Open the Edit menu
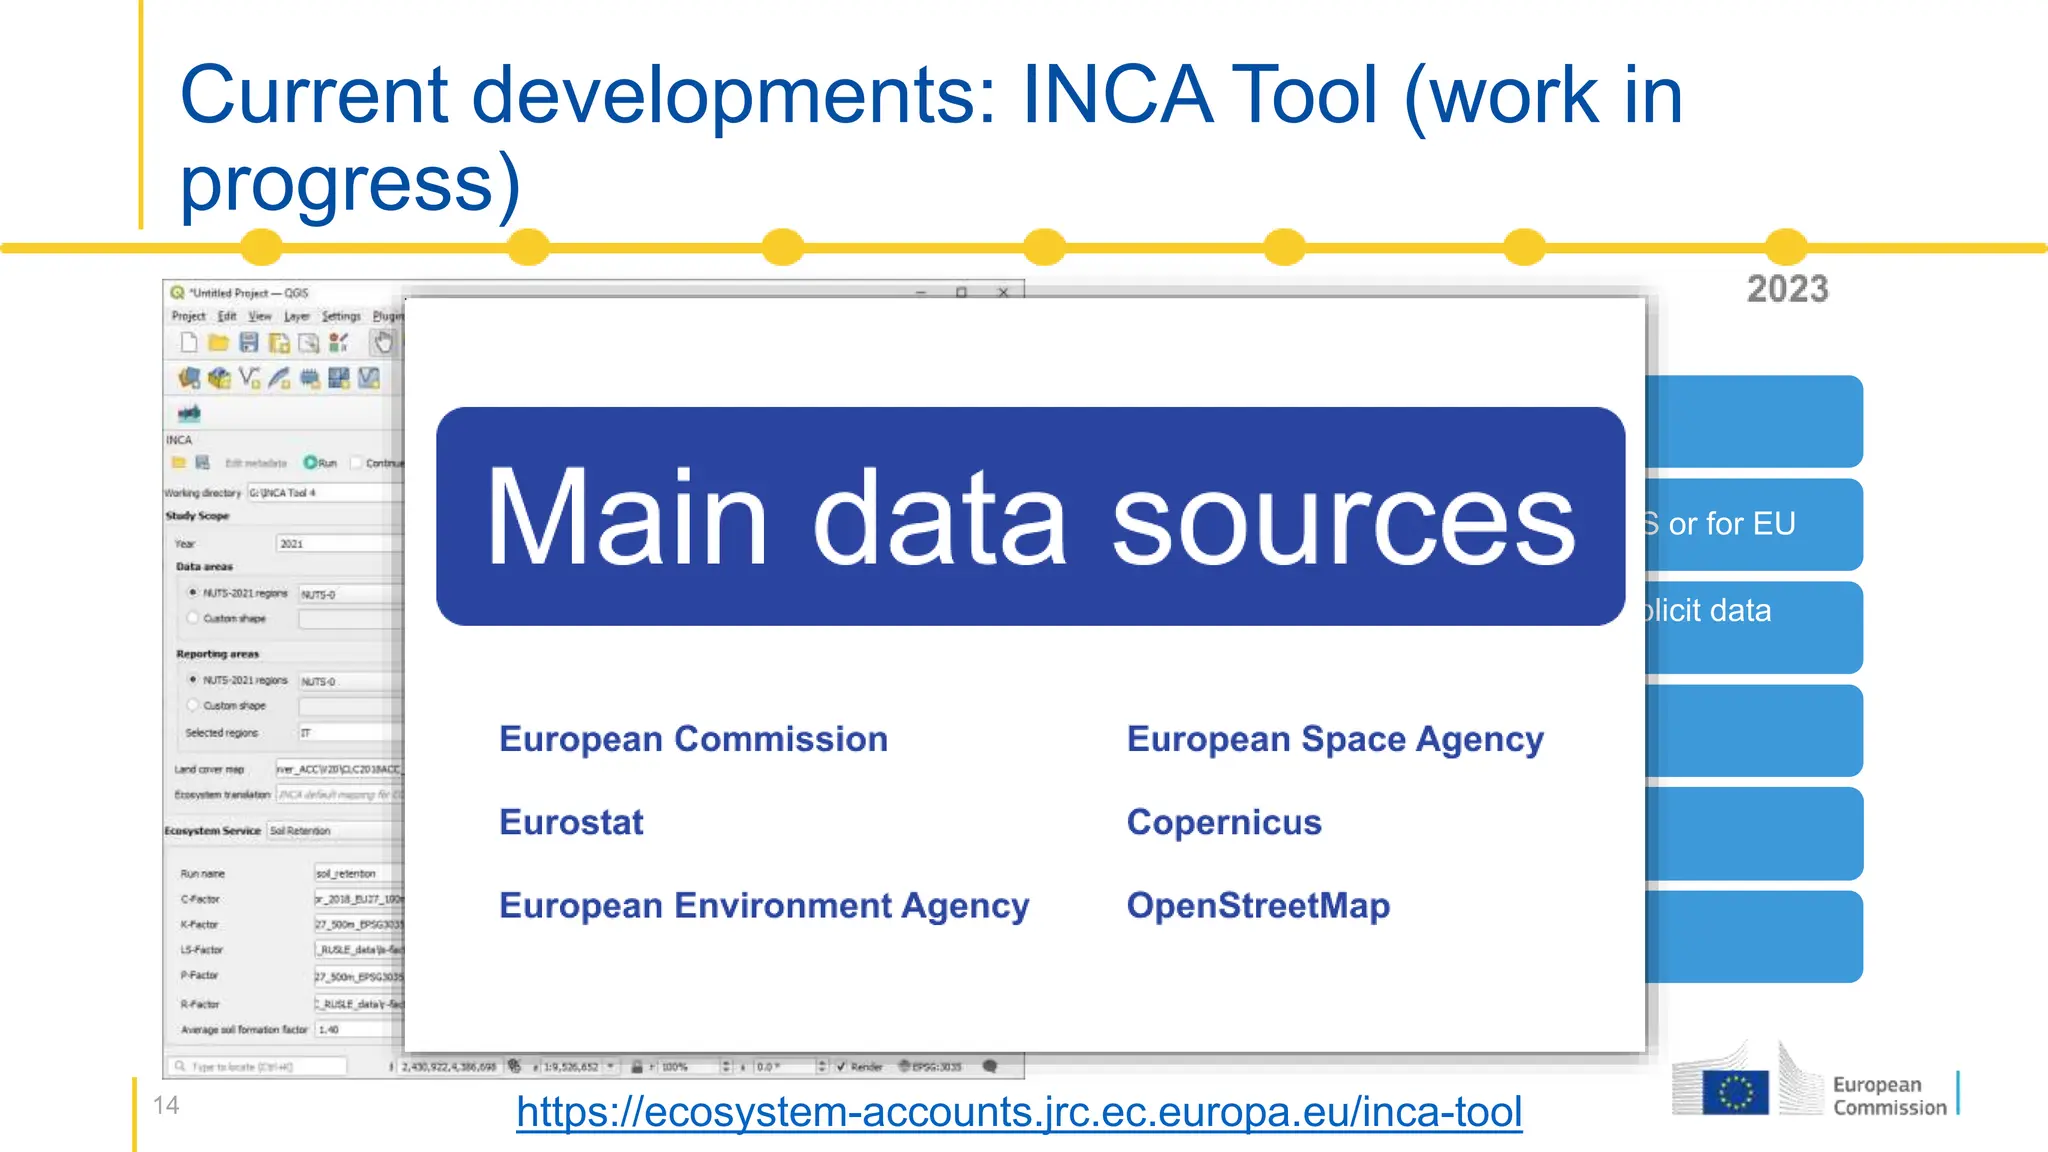Screen dimensions: 2048x1152 click(x=227, y=316)
